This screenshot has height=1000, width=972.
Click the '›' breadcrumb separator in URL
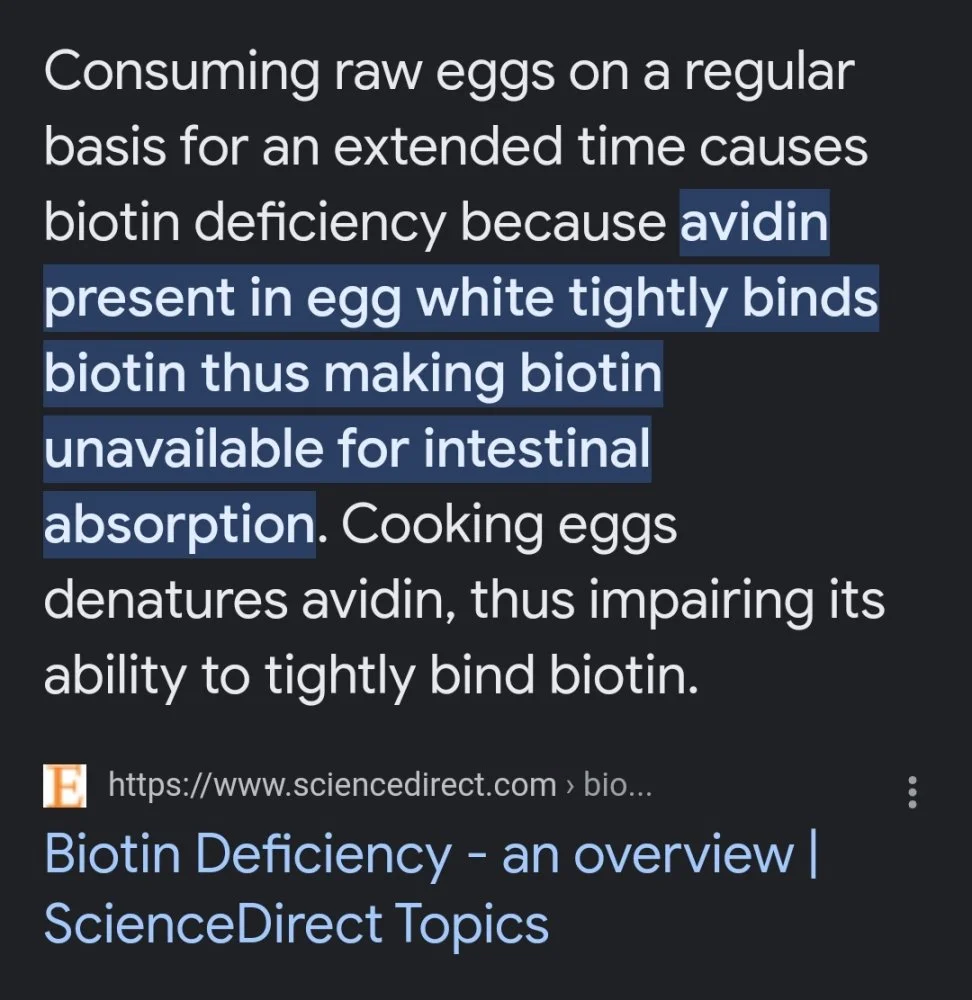[x=569, y=785]
